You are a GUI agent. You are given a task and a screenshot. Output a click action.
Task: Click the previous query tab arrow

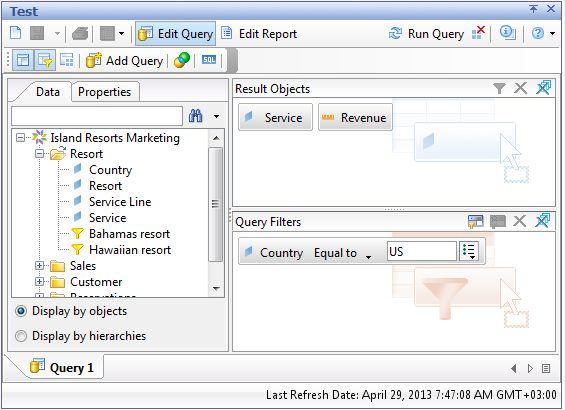point(514,368)
